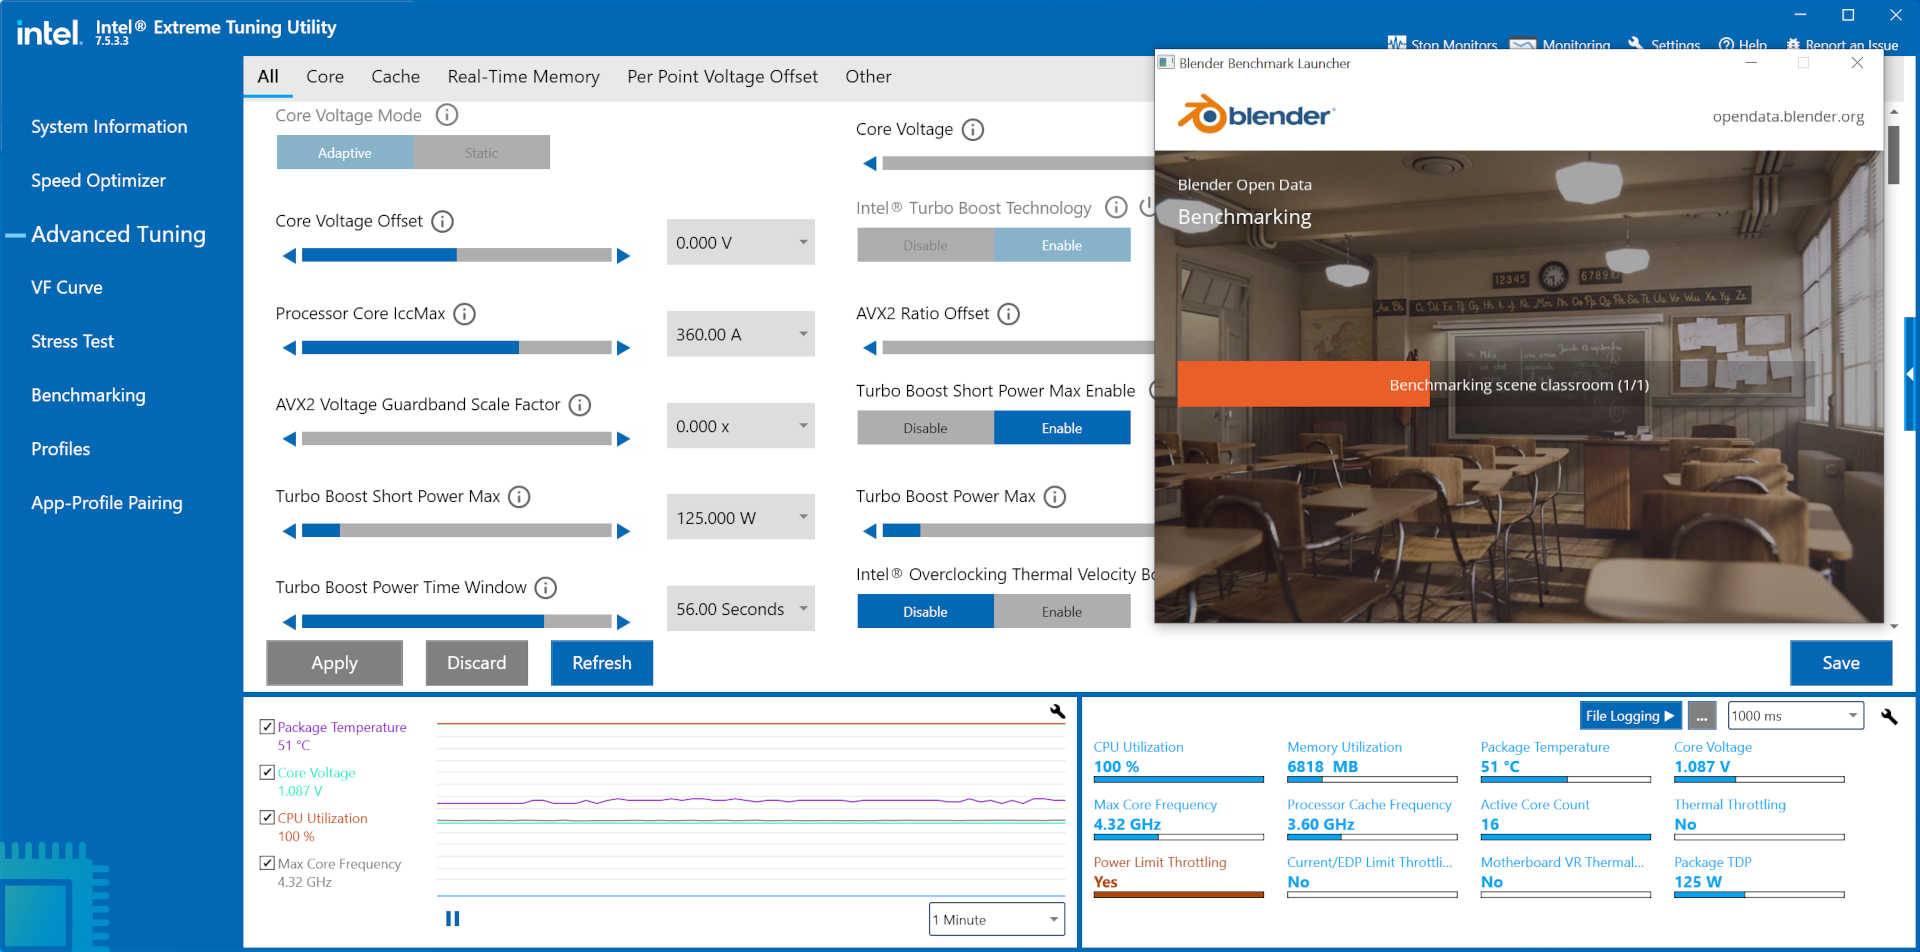The width and height of the screenshot is (1920, 952).
Task: Switch to the Cache tab
Action: pos(395,77)
